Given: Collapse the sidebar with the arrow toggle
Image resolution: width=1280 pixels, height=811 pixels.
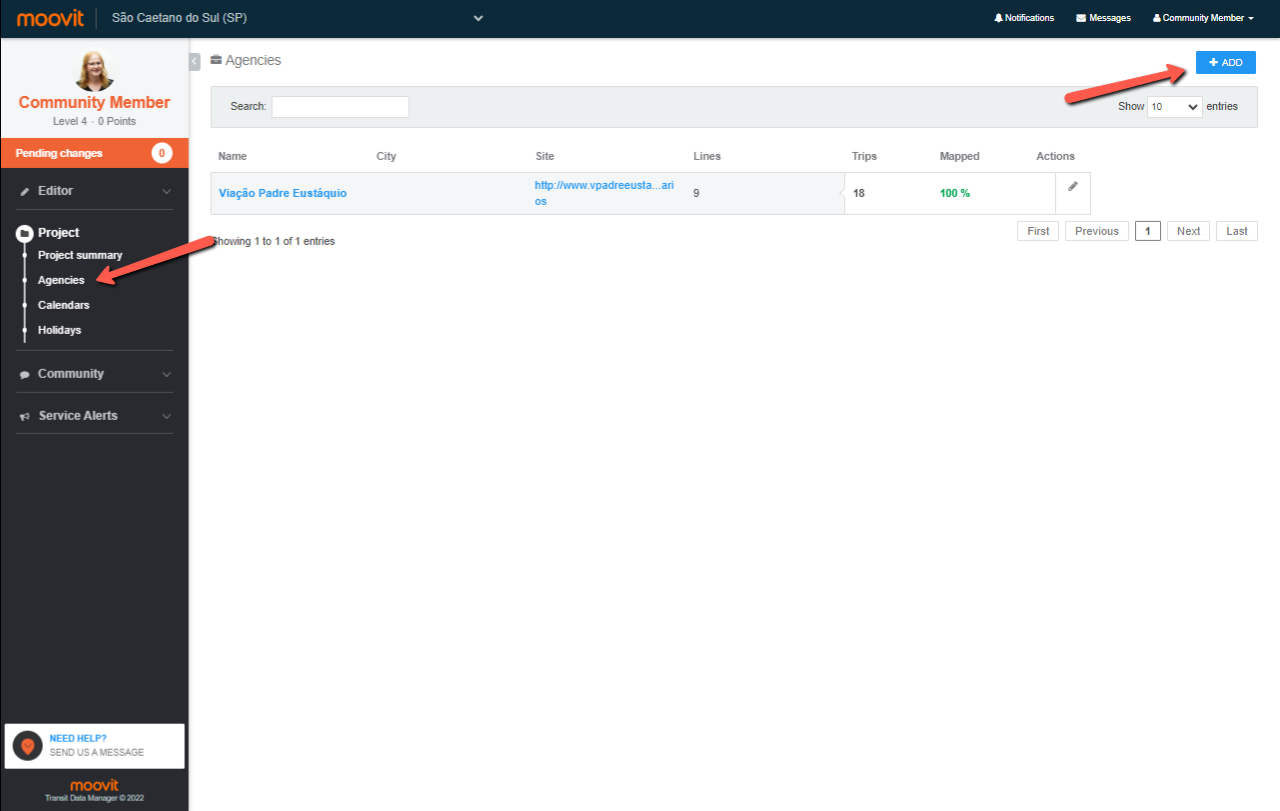Looking at the screenshot, I should point(194,61).
